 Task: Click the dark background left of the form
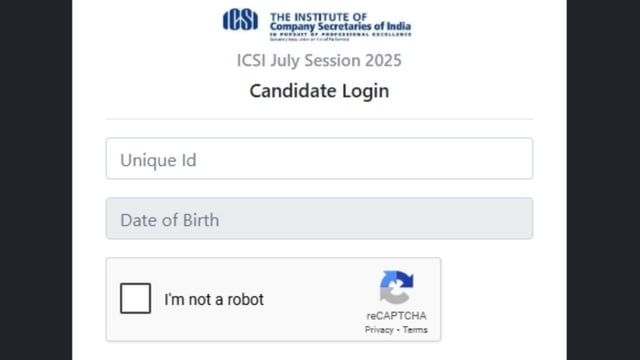click(x=36, y=180)
